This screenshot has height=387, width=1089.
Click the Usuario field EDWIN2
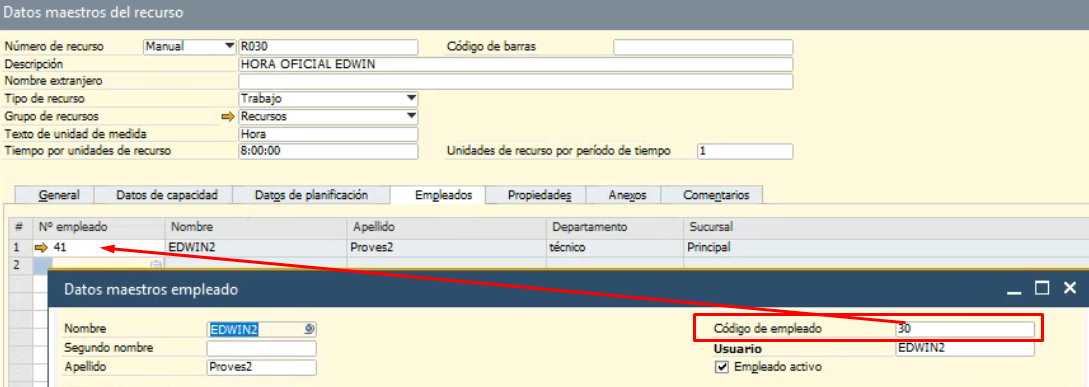click(965, 348)
